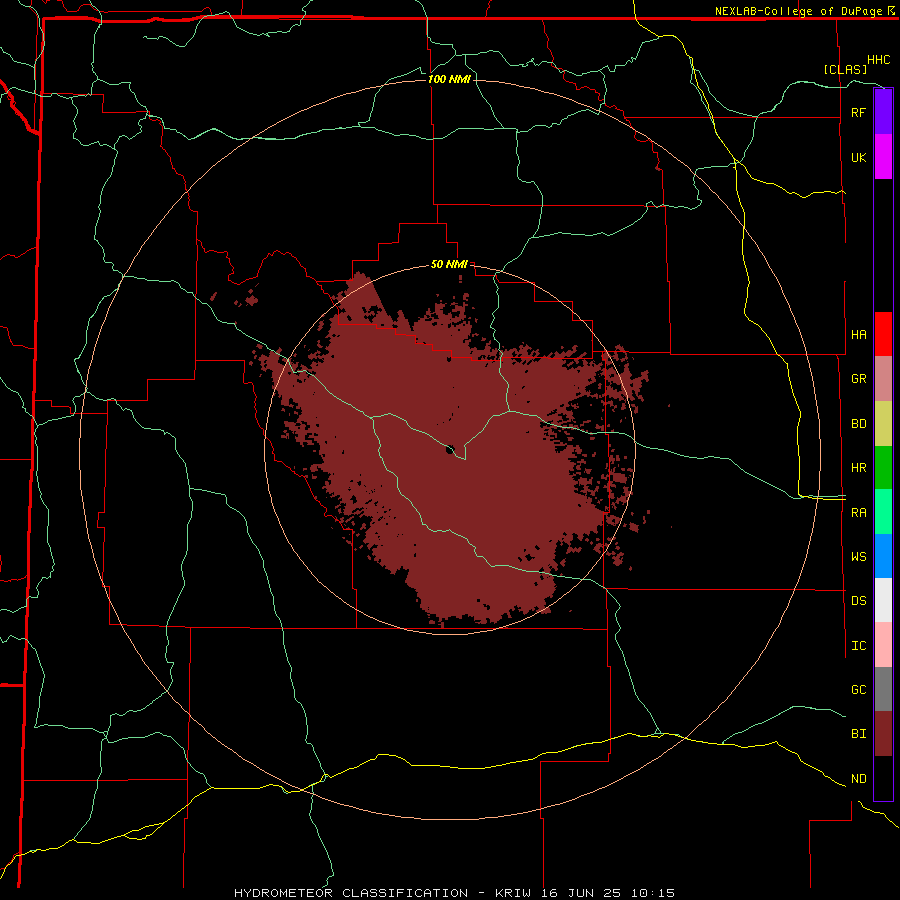
Task: Click the BI legend label
Action: (x=858, y=734)
